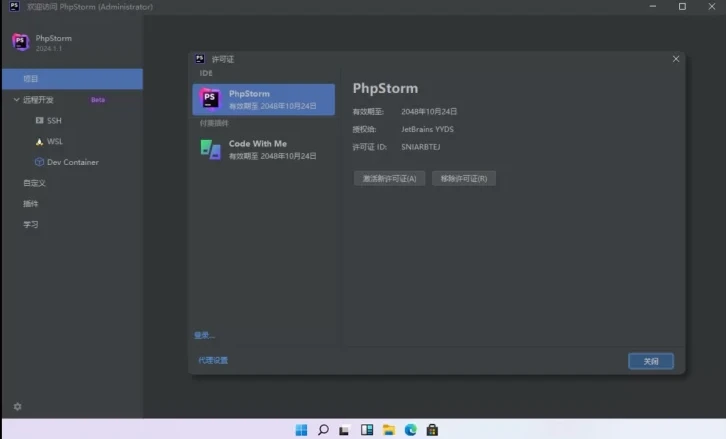Image resolution: width=726 pixels, height=439 pixels.
Task: Select the 项目 tab in sidebar
Action: [x=72, y=79]
